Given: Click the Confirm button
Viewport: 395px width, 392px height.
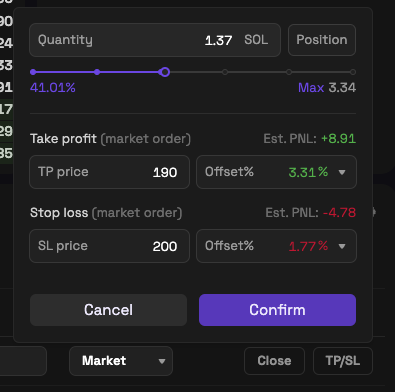Looking at the screenshot, I should coord(277,310).
